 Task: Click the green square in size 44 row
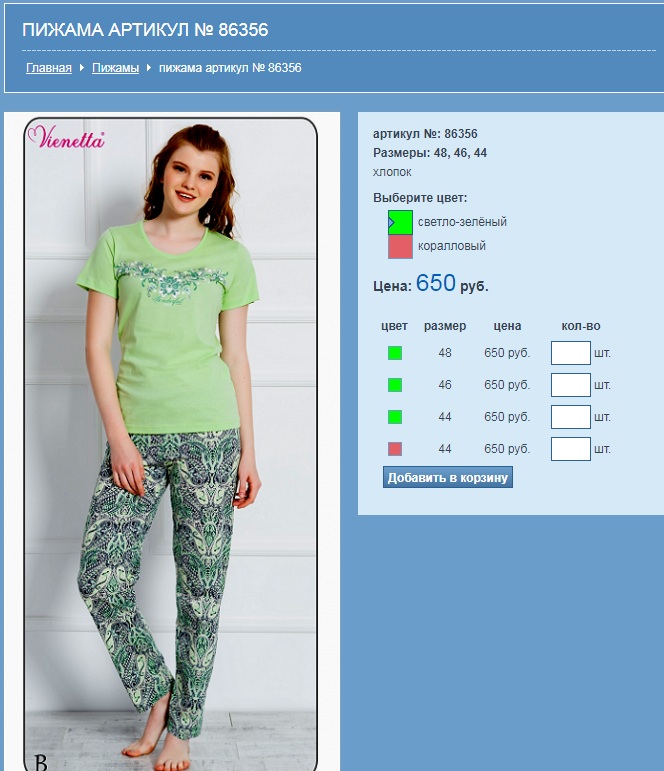(395, 417)
